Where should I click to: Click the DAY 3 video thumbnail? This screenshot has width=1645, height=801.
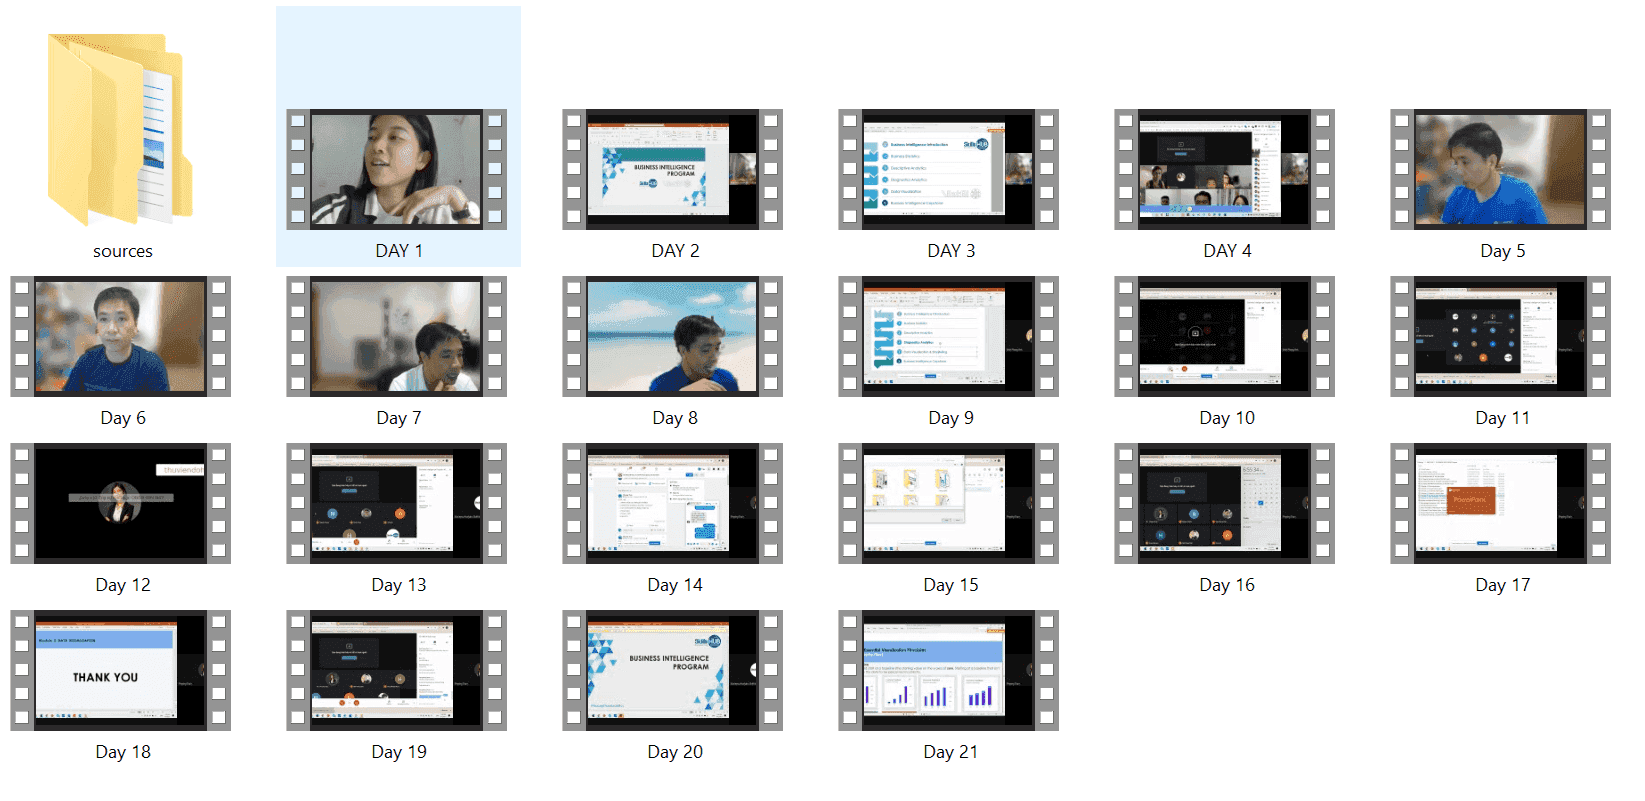[949, 169]
